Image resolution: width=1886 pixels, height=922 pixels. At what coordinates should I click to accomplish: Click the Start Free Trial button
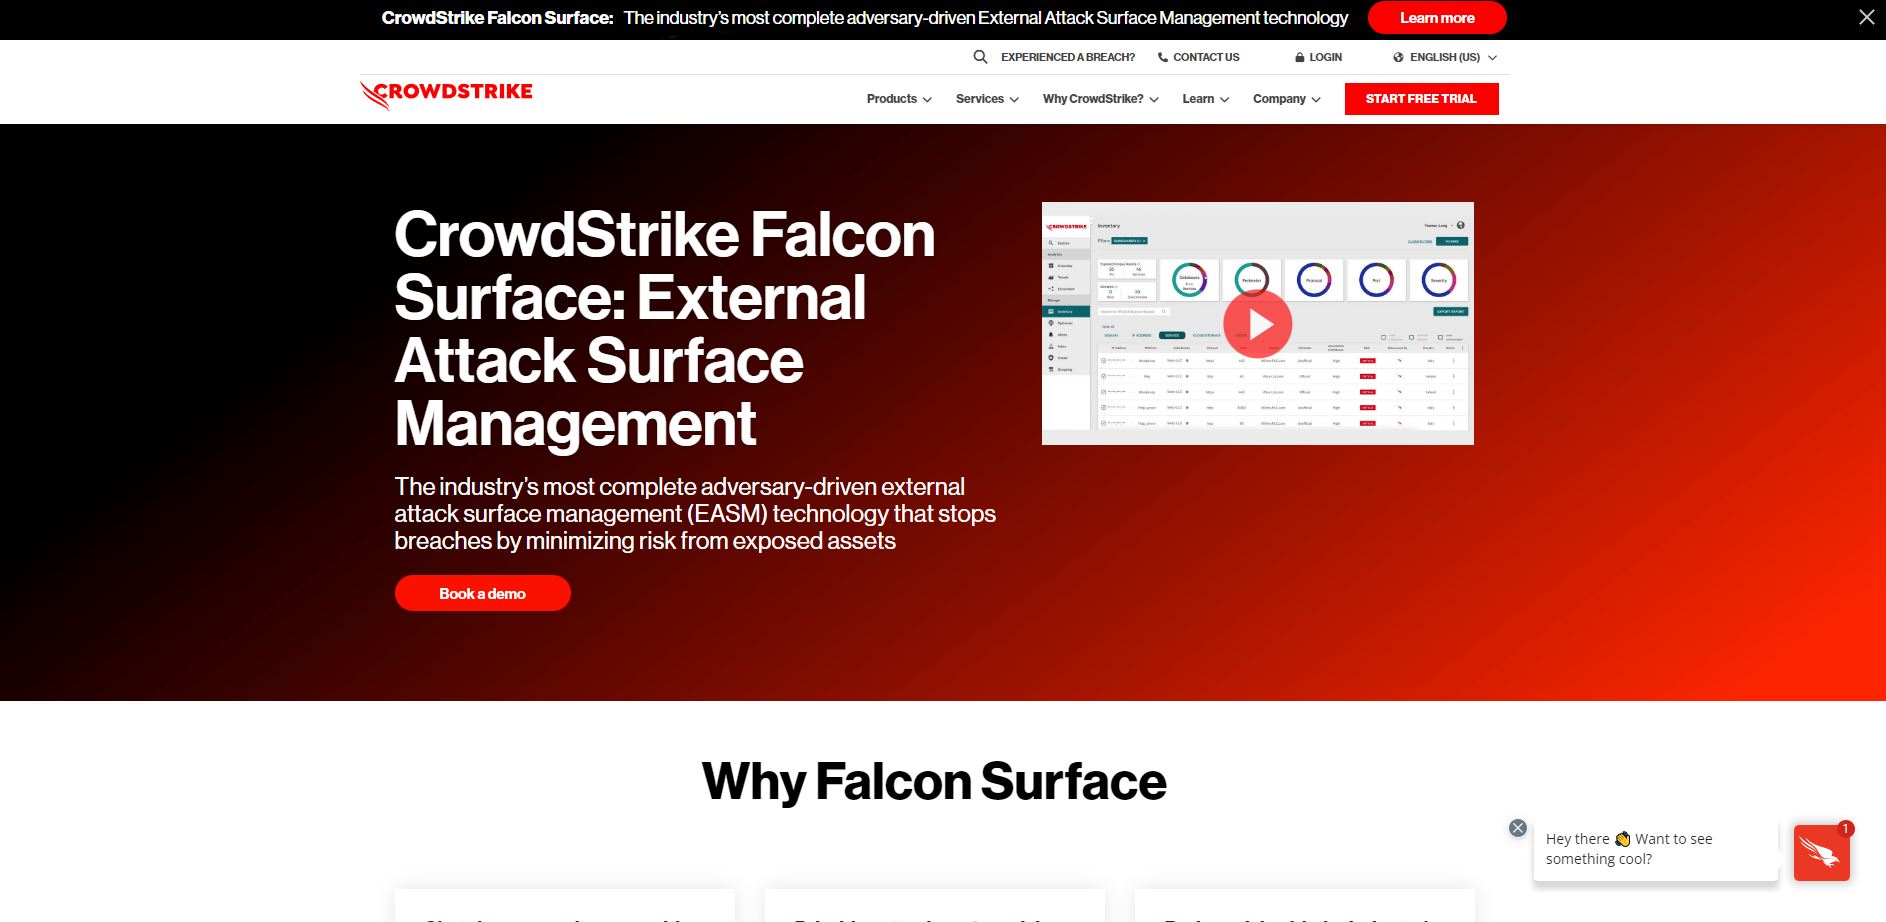[1421, 99]
